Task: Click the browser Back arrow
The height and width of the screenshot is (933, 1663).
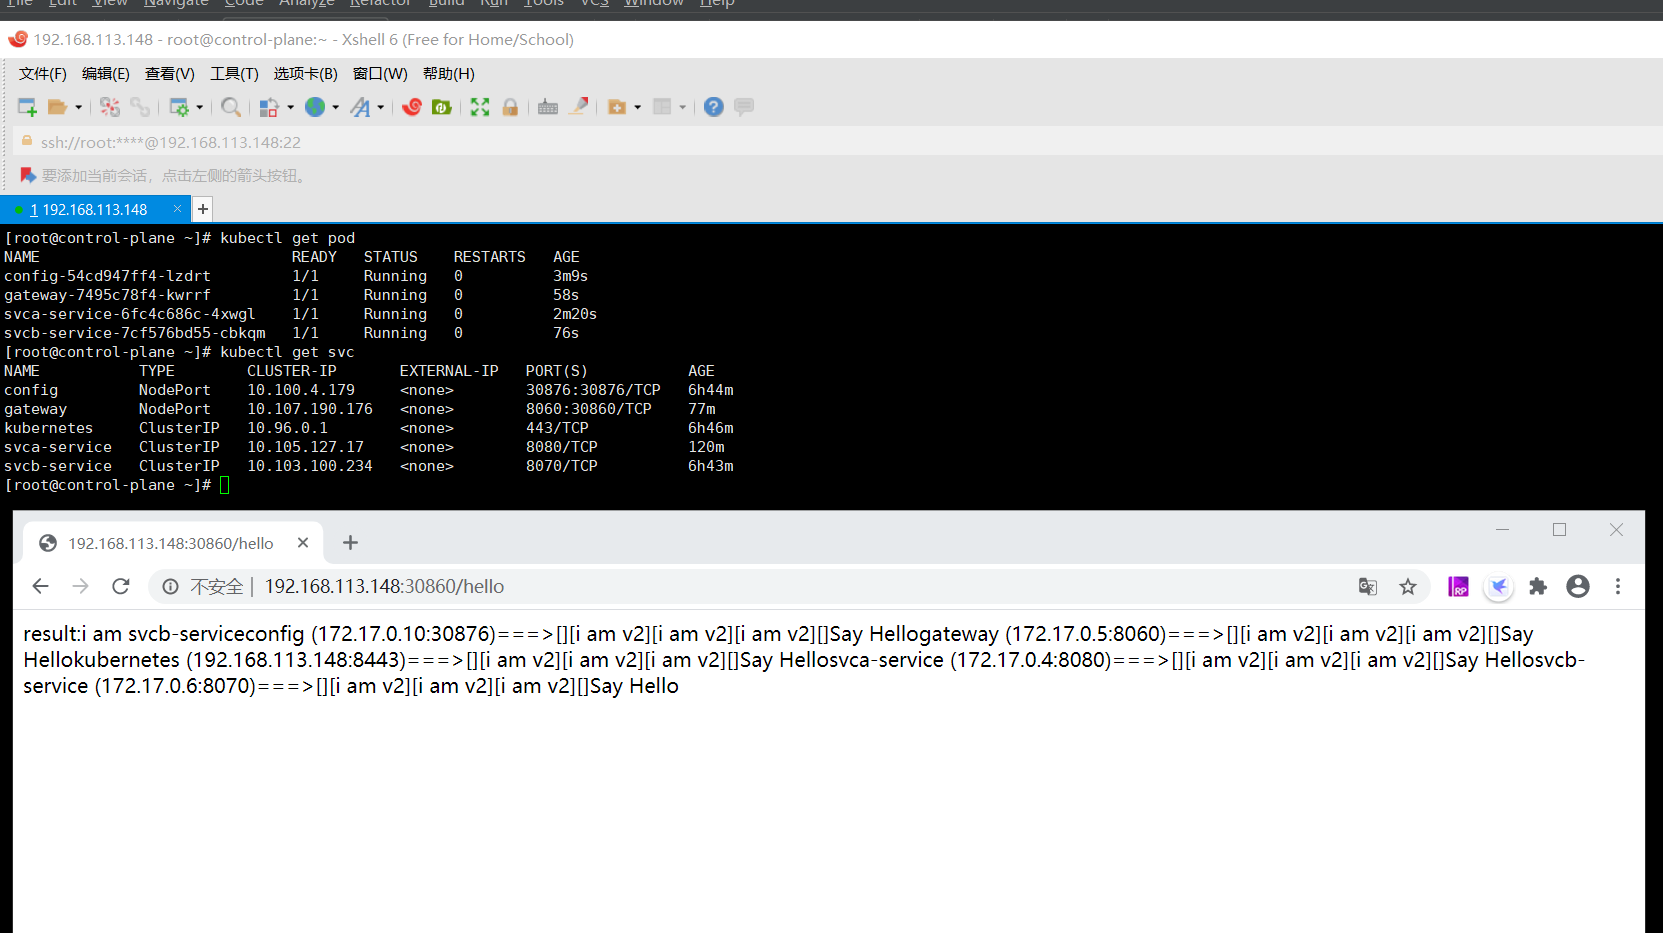Action: [x=40, y=587]
